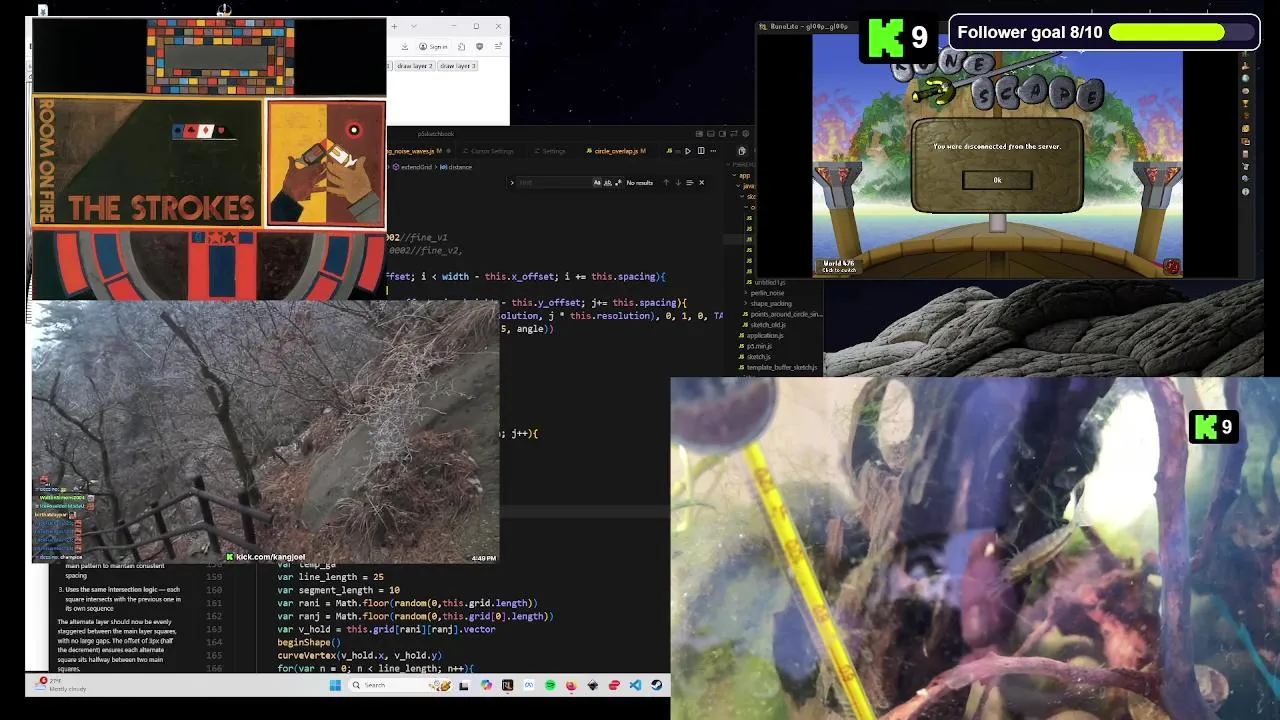Open template_buffer_sketch.js in Explorer
Viewport: 1280px width, 720px height.
point(782,367)
